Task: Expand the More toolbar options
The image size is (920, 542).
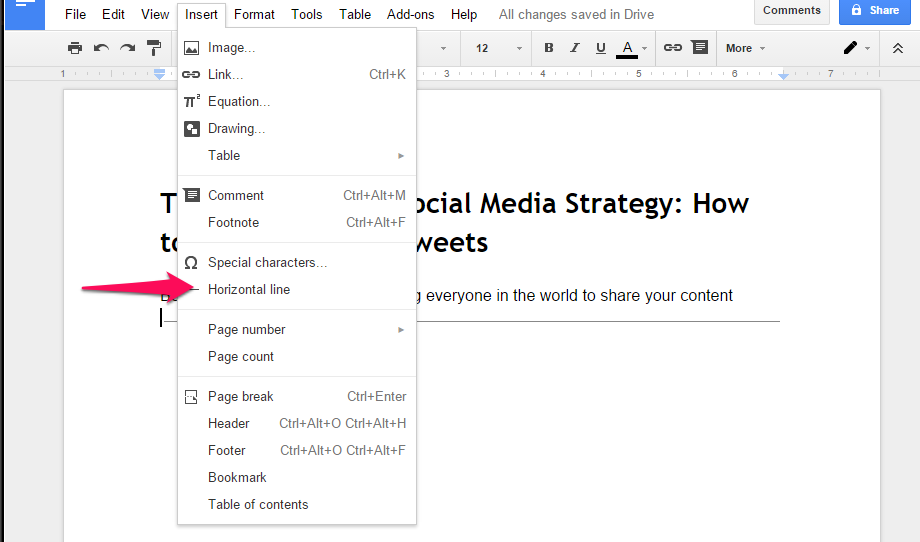Action: pyautogui.click(x=745, y=48)
